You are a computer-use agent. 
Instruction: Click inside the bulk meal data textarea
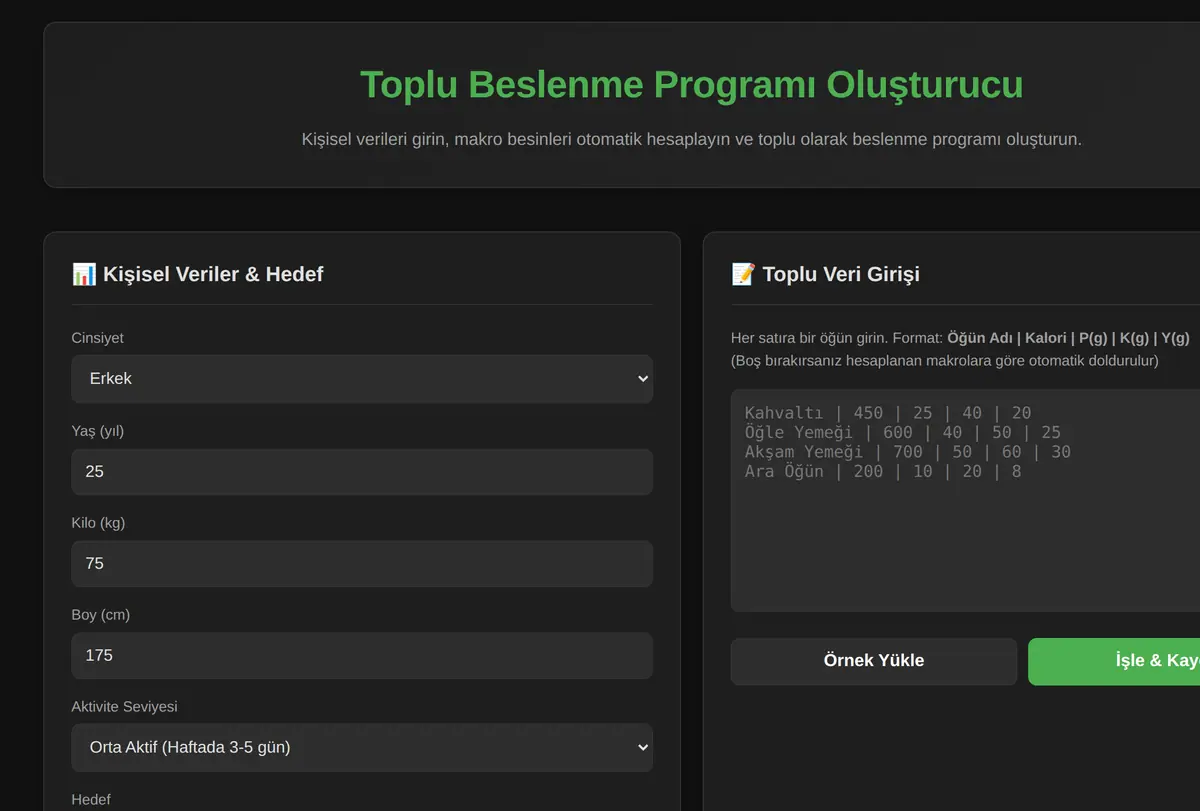pyautogui.click(x=966, y=500)
